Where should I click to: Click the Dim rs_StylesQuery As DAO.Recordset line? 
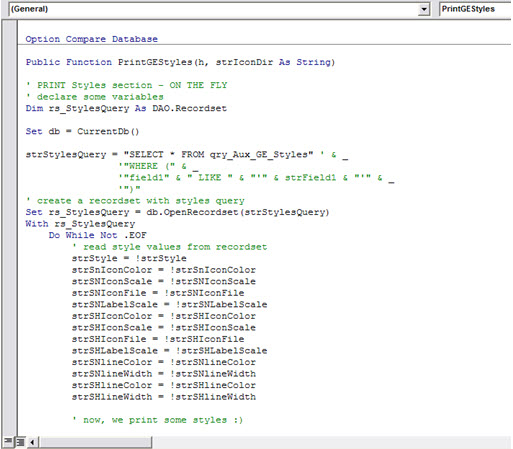126,108
